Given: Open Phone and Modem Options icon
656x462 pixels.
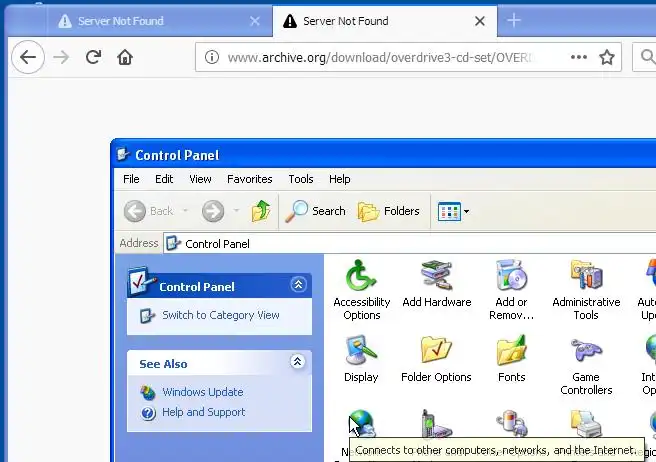Looking at the screenshot, I should (x=436, y=424).
